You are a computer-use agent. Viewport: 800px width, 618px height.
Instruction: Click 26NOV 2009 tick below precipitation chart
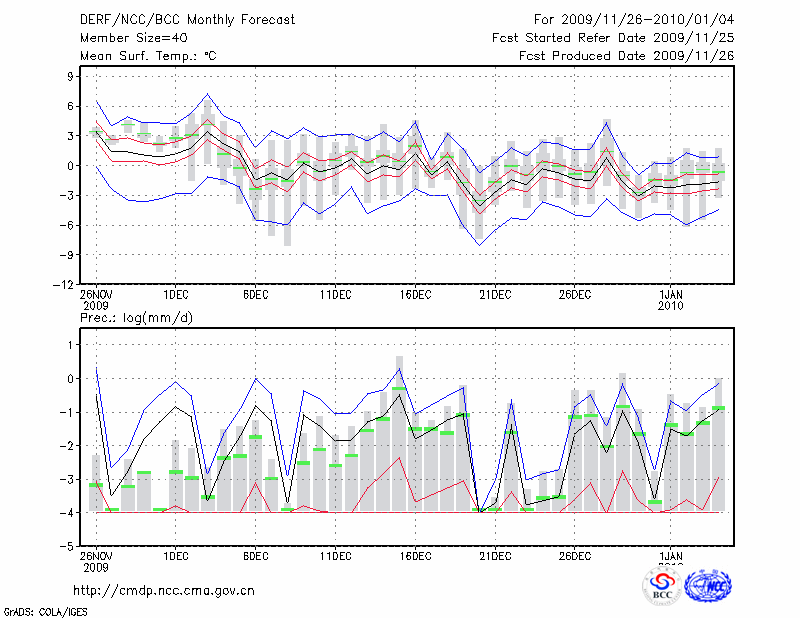96,561
